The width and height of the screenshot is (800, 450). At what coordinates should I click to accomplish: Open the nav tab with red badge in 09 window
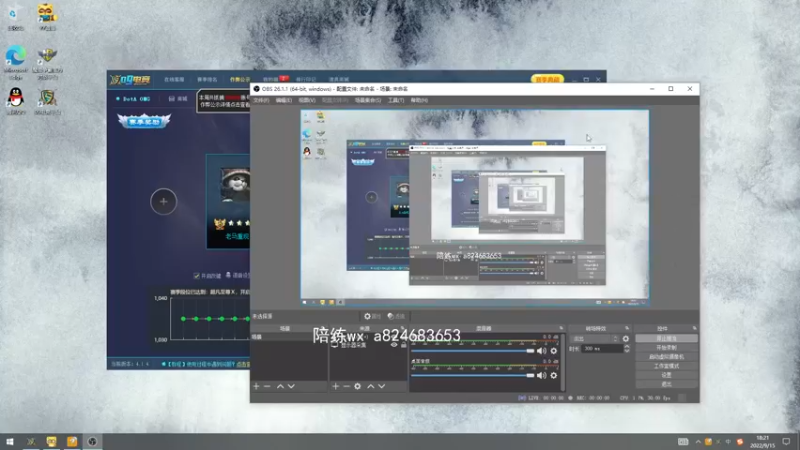coord(274,79)
